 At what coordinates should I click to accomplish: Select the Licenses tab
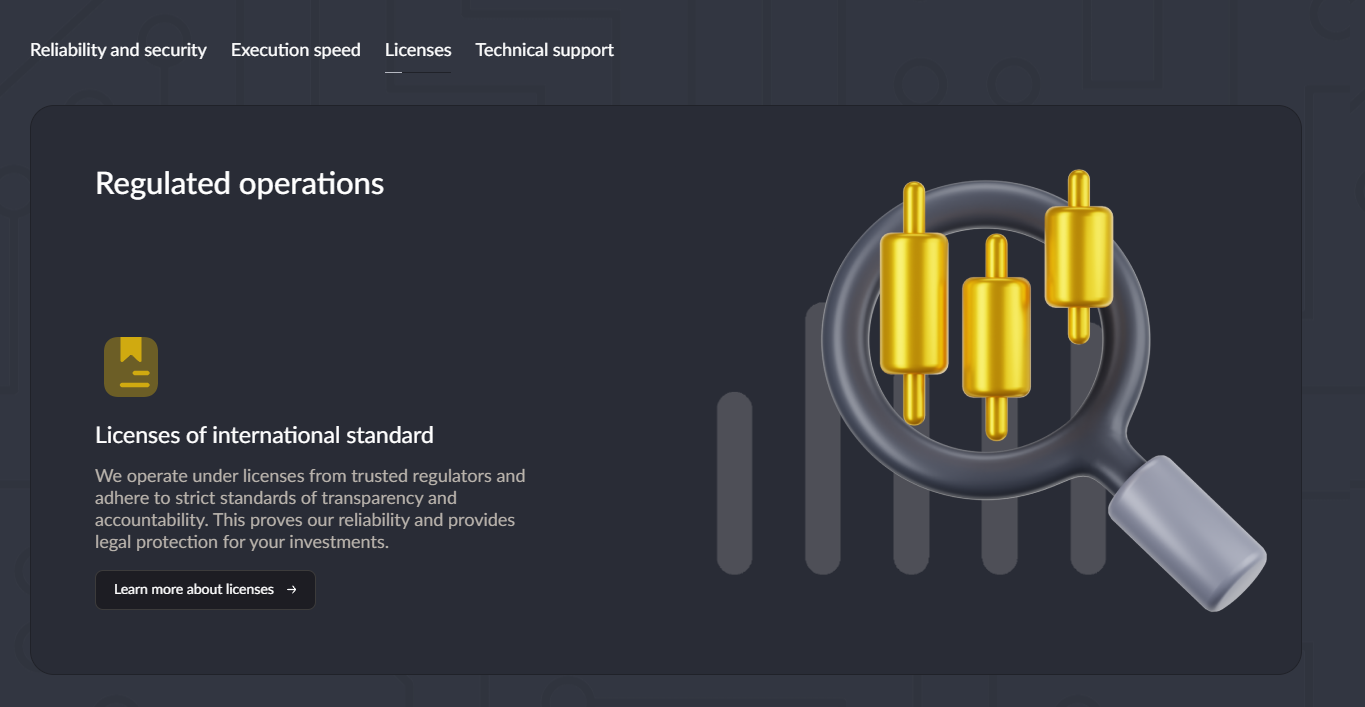pyautogui.click(x=417, y=50)
